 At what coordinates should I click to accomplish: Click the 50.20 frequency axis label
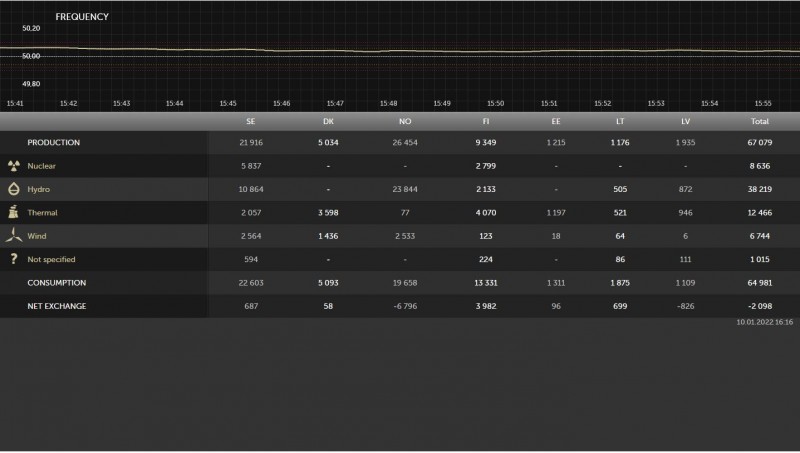pos(30,28)
